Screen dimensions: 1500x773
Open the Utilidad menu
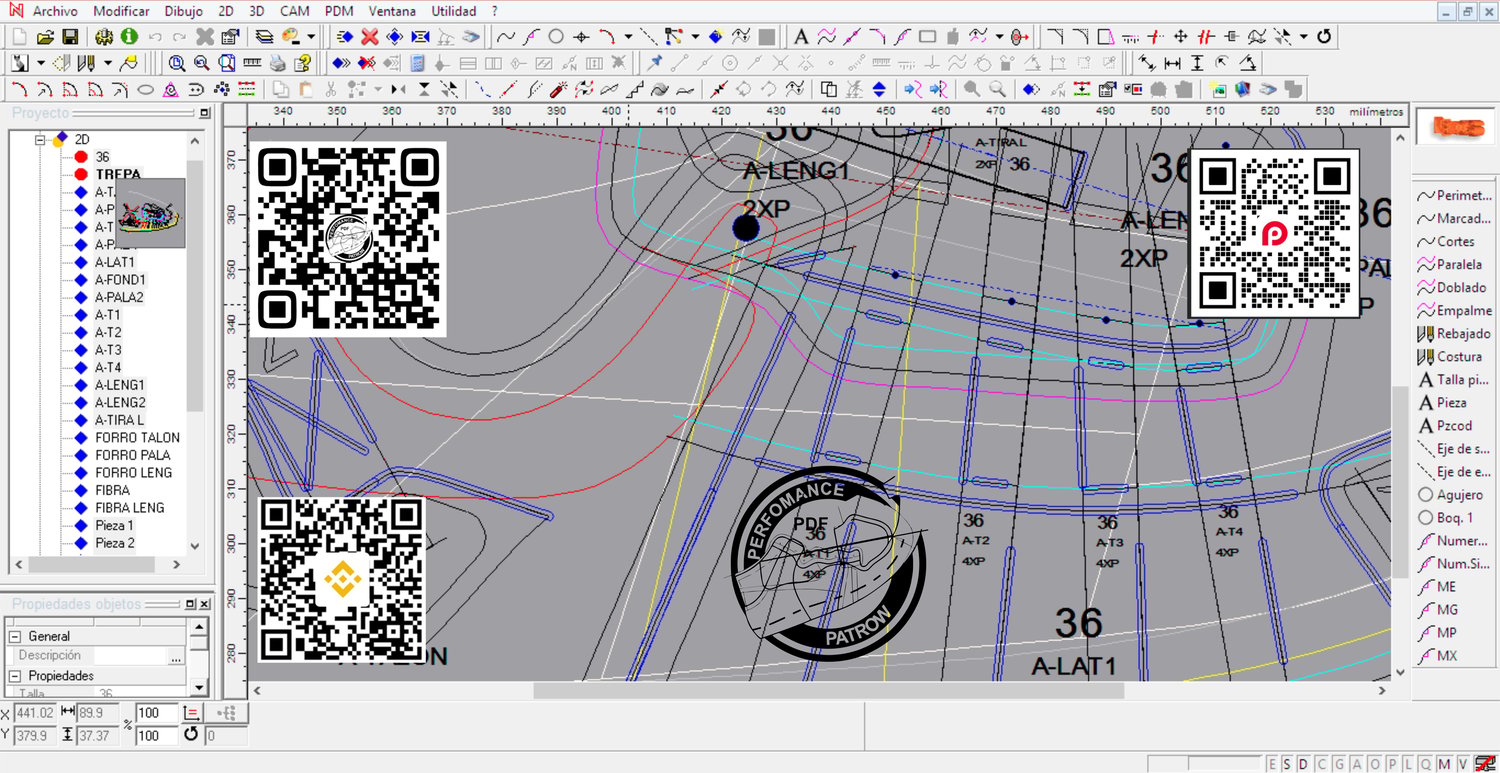click(454, 11)
